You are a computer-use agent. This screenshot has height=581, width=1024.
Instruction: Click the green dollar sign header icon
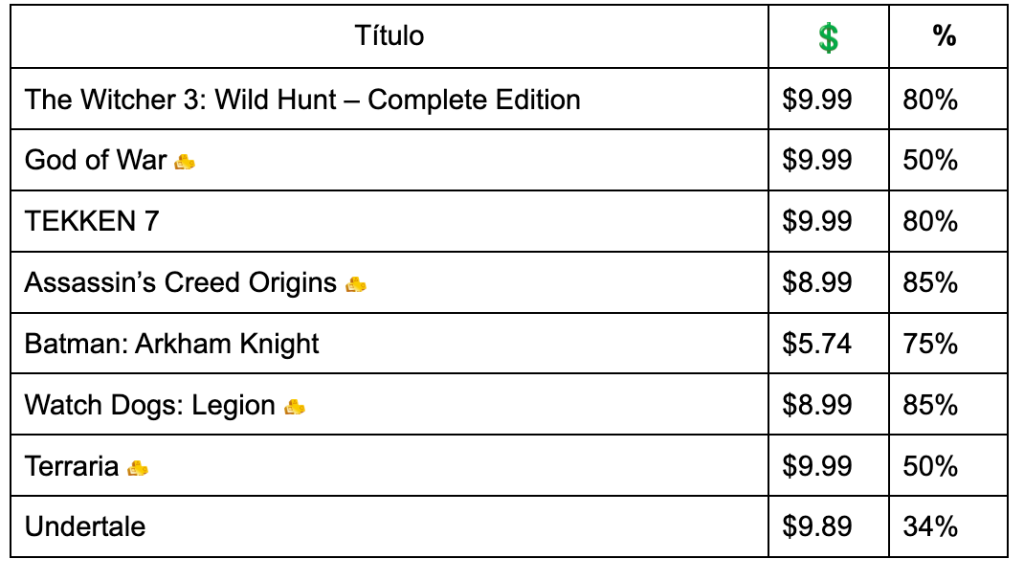pos(828,38)
